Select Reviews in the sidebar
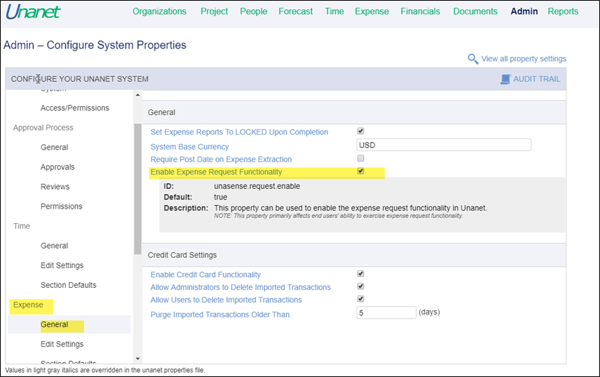Viewport: 600px width, 377px height. pyautogui.click(x=55, y=187)
